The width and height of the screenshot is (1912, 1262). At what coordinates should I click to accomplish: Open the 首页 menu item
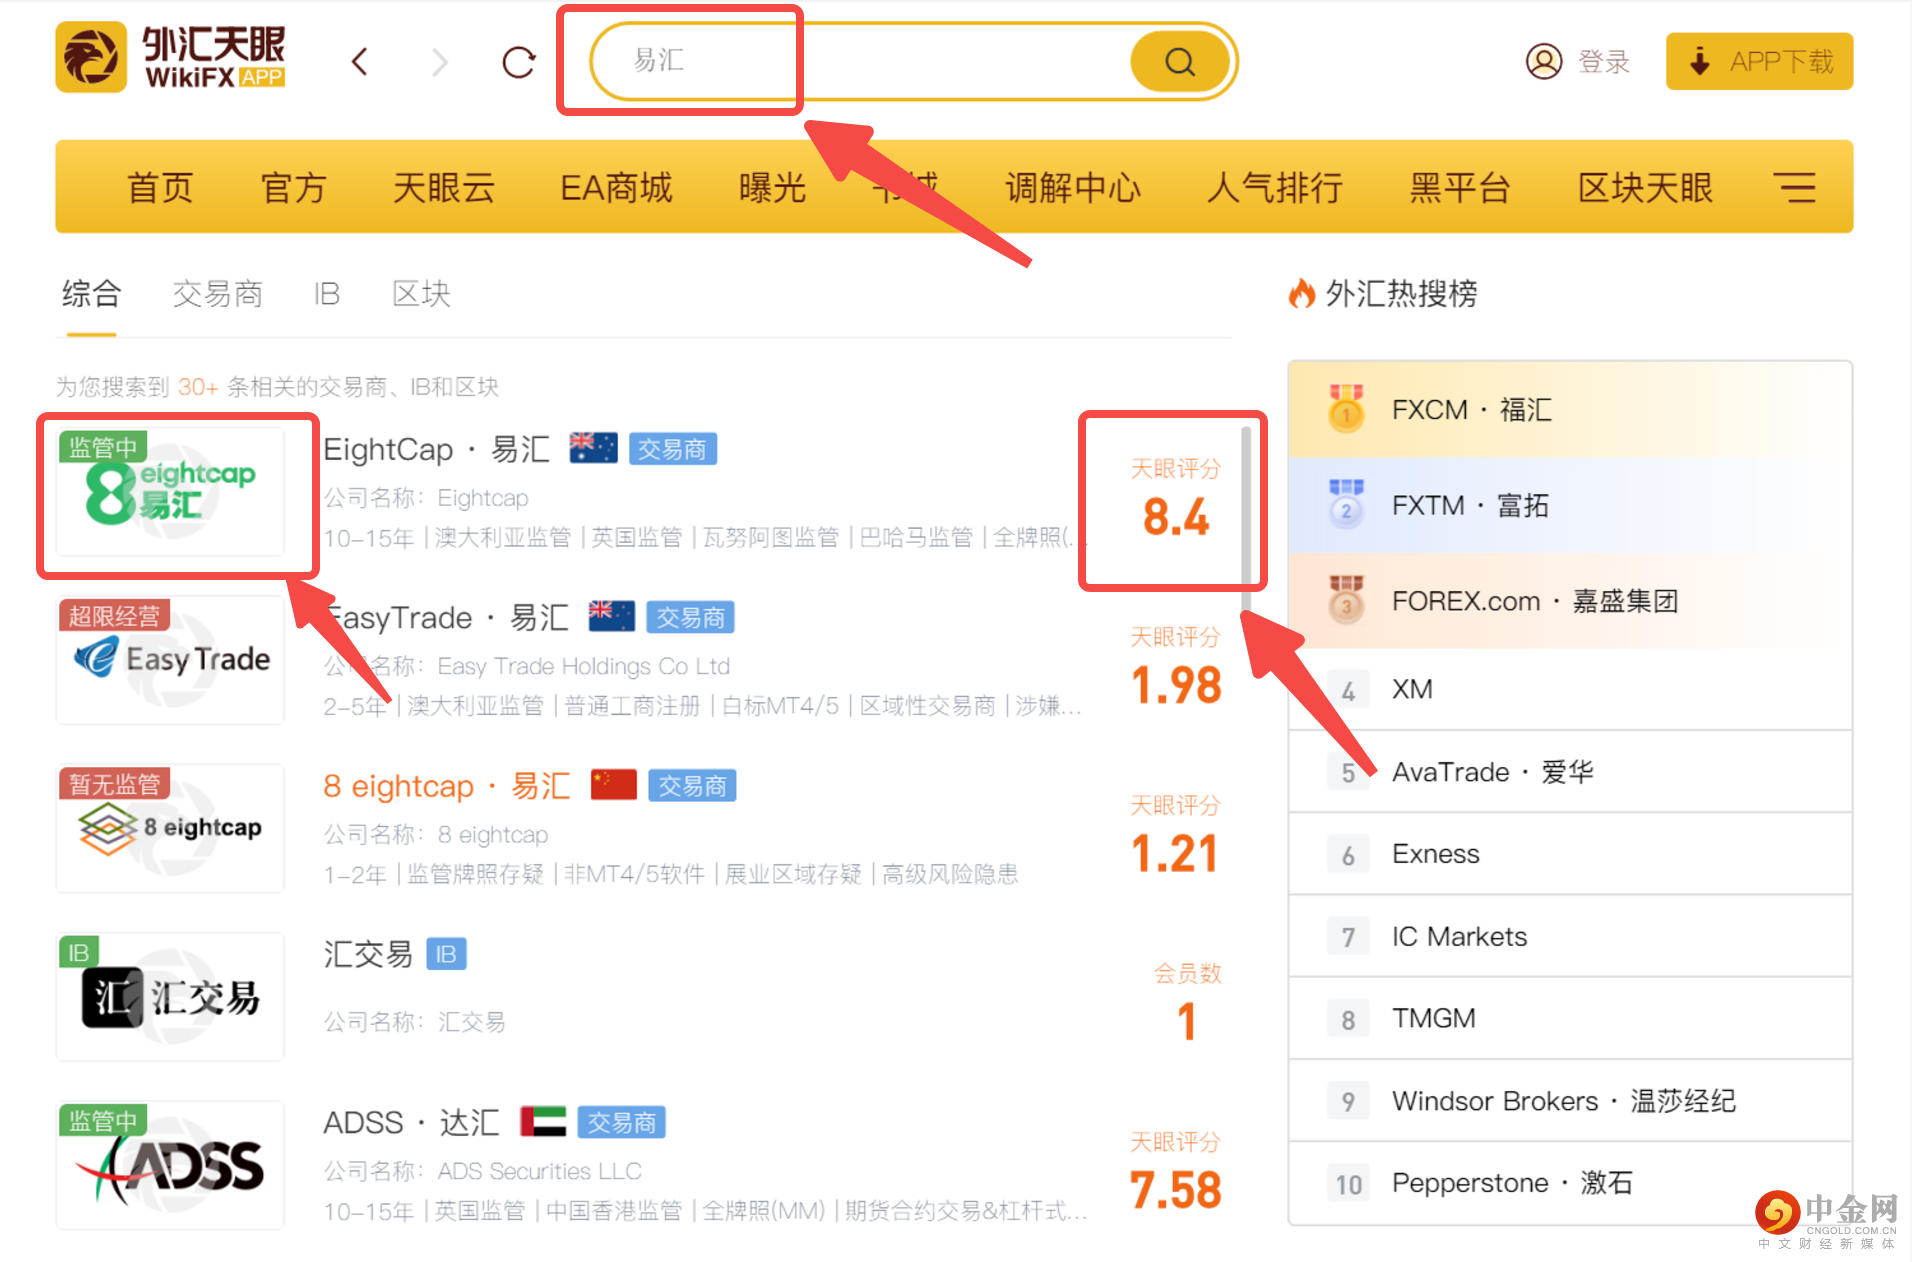pos(160,187)
